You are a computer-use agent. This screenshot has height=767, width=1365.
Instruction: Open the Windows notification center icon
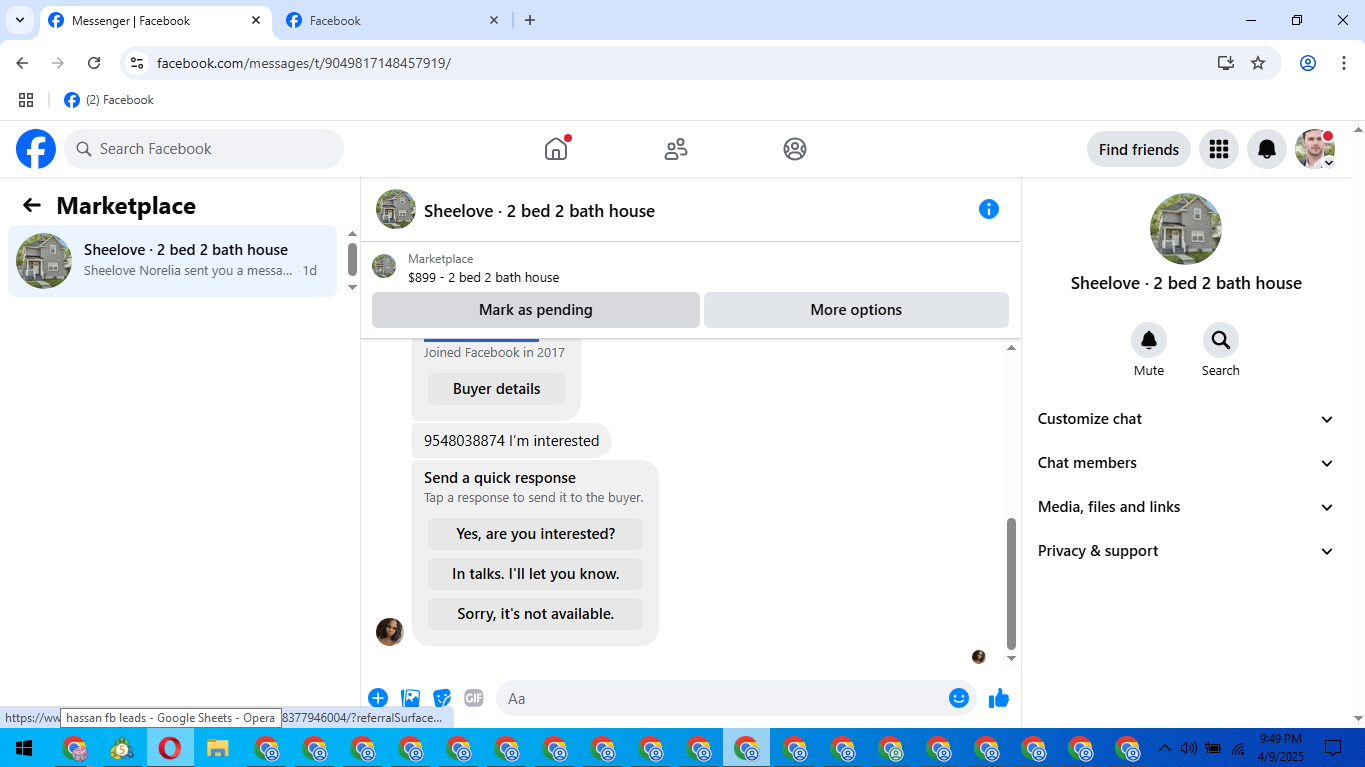(1333, 748)
